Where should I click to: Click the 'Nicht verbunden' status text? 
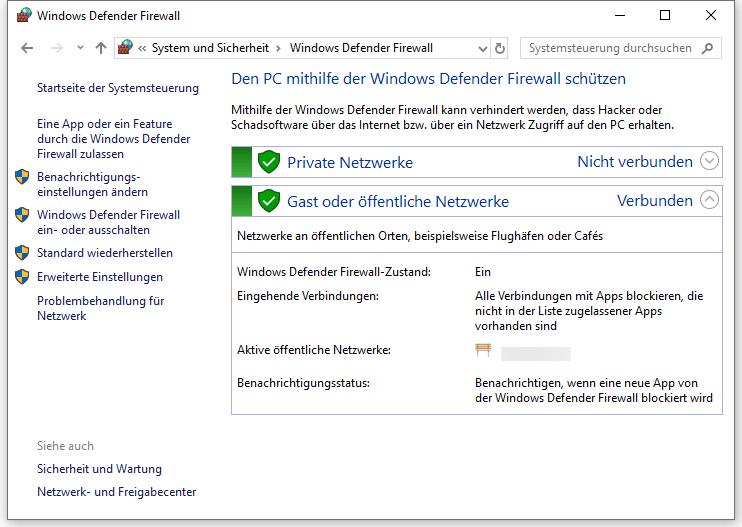coord(635,162)
